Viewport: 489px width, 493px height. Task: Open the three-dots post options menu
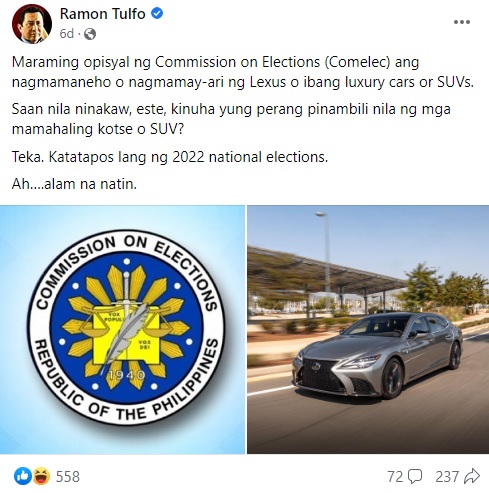pos(462,22)
